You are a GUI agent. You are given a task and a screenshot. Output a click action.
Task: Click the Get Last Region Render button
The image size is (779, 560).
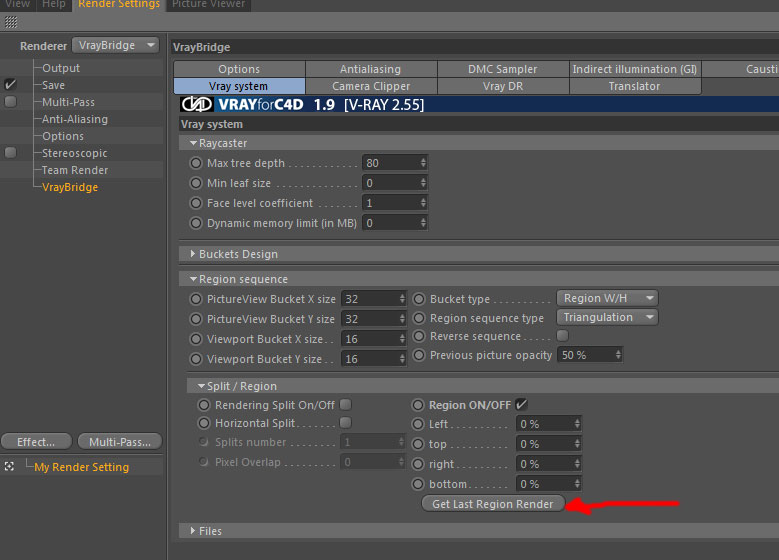point(493,503)
